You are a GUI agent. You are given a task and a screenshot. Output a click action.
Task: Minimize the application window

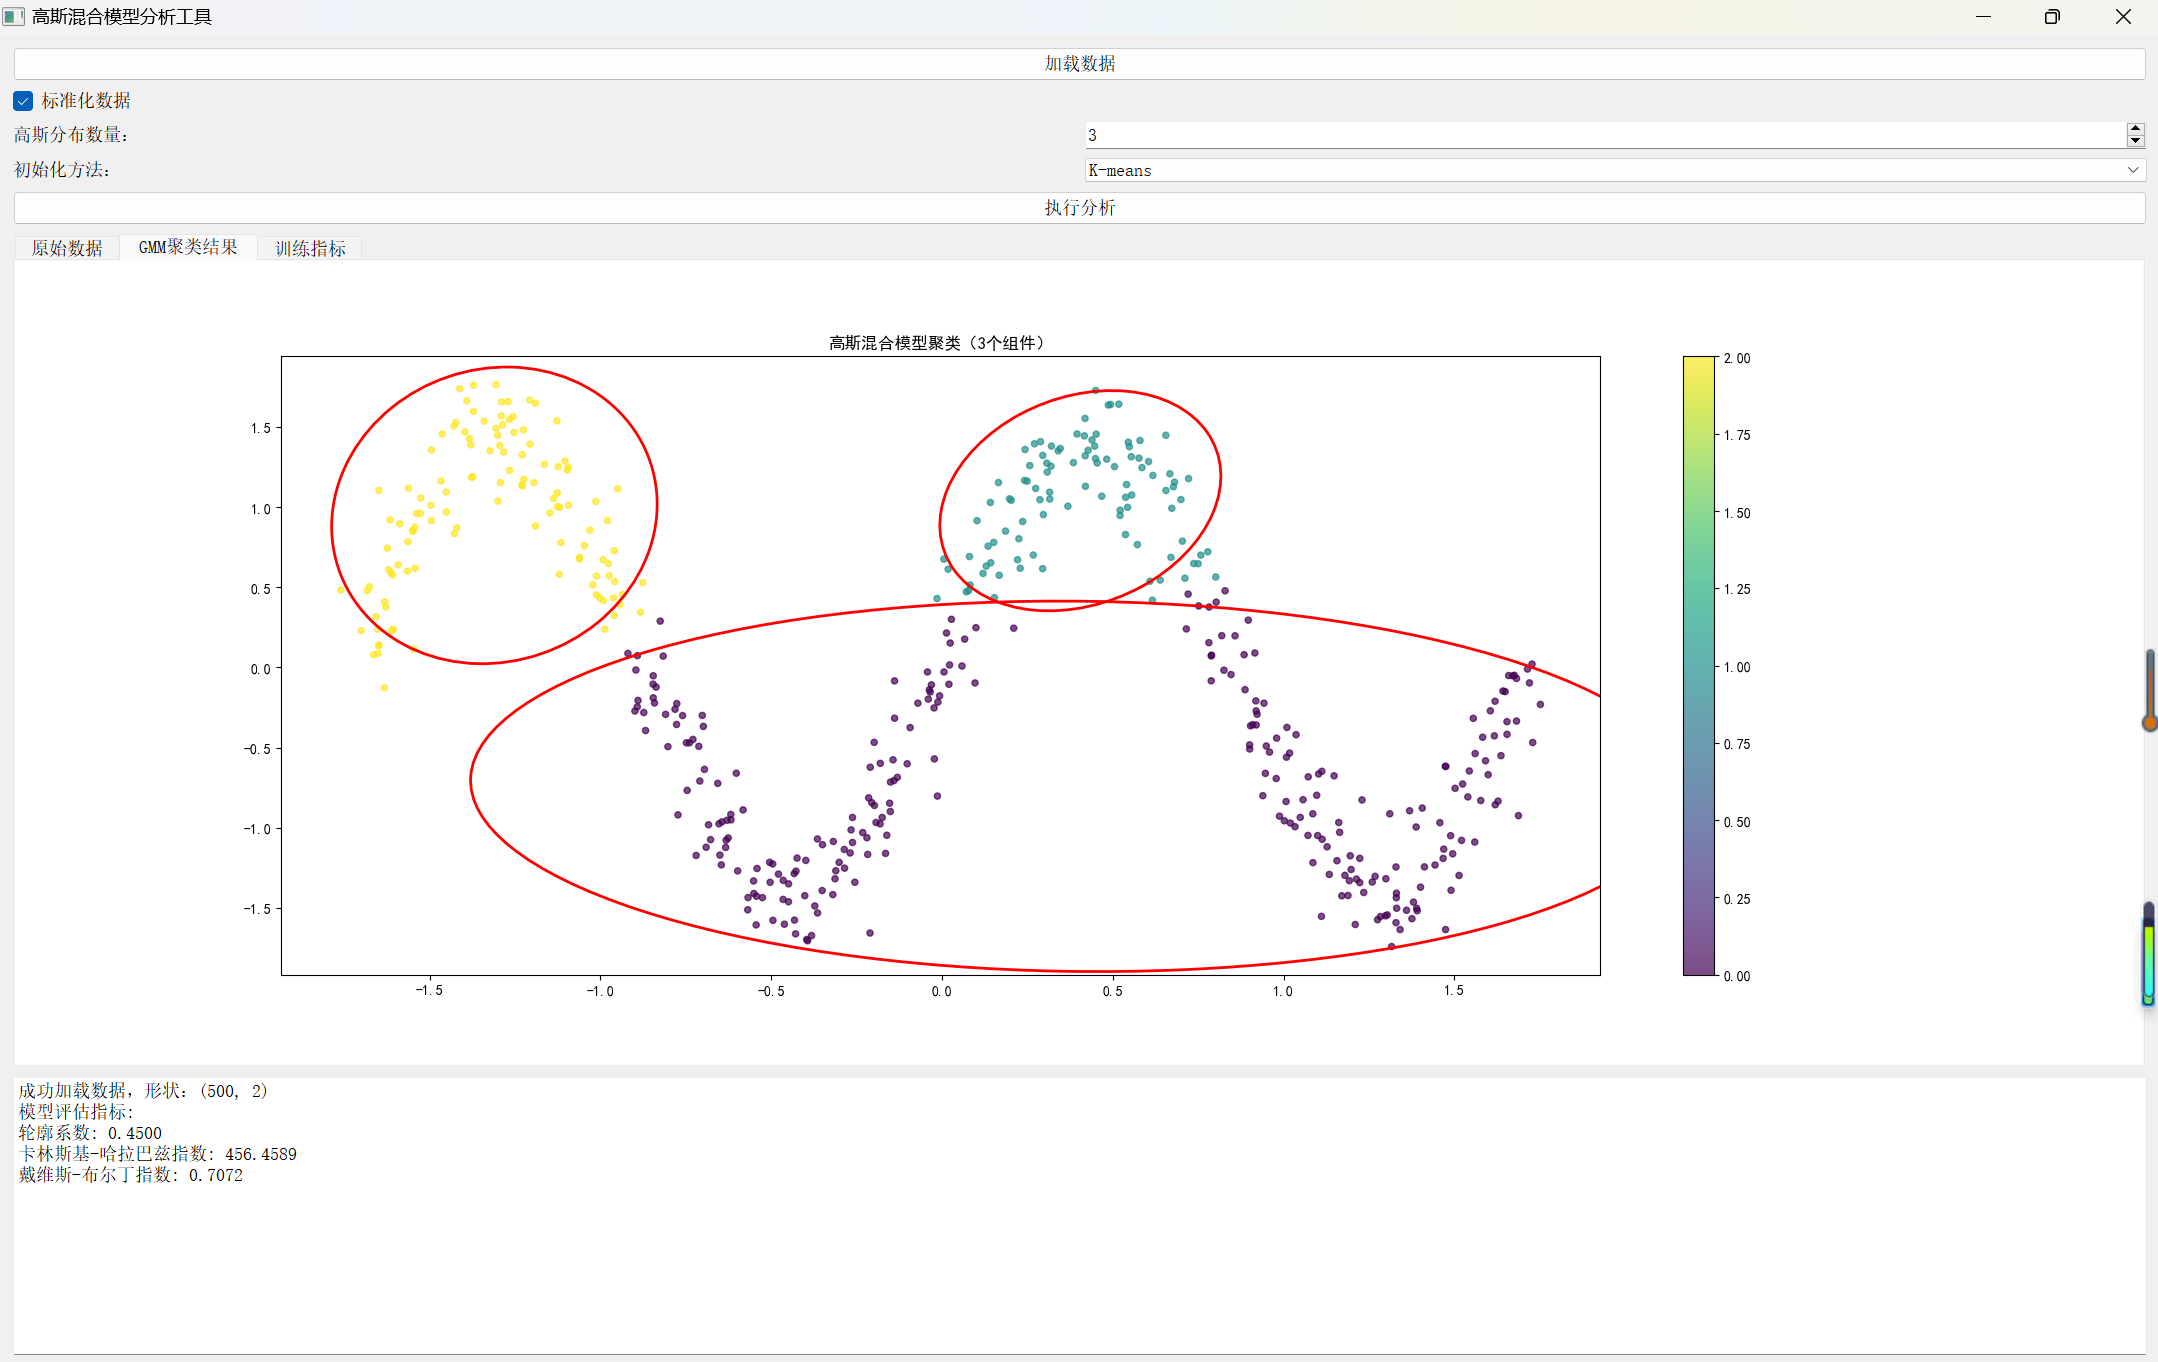[x=1983, y=16]
